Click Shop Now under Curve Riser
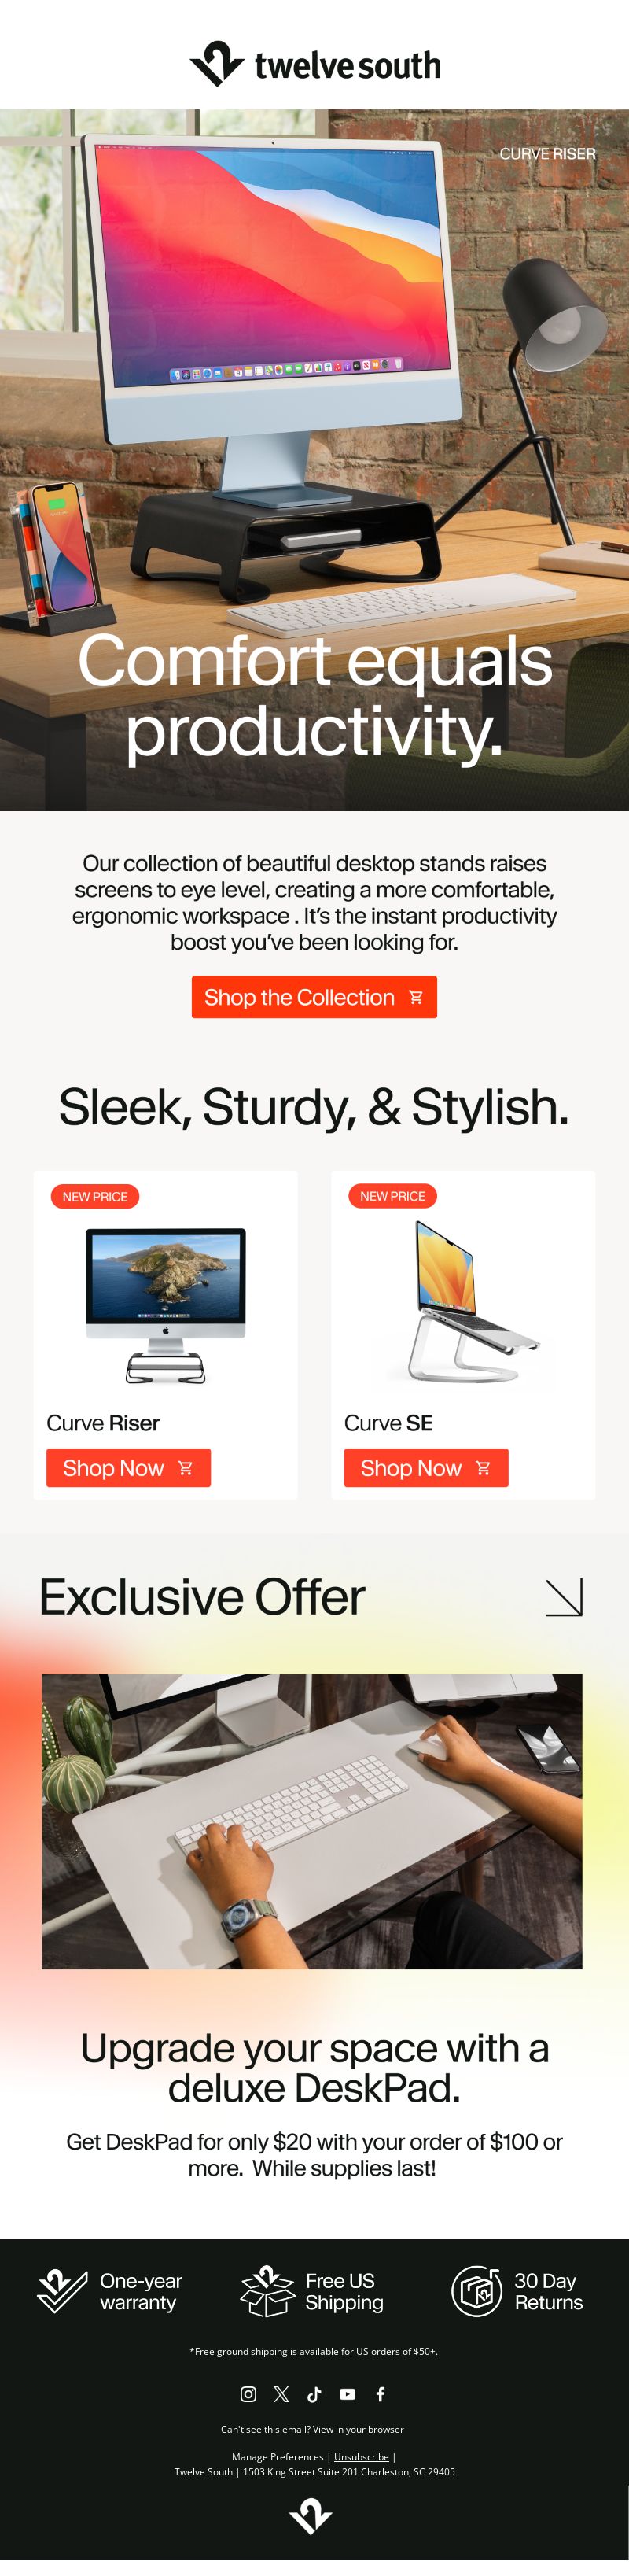The height and width of the screenshot is (2576, 629). pos(128,1467)
